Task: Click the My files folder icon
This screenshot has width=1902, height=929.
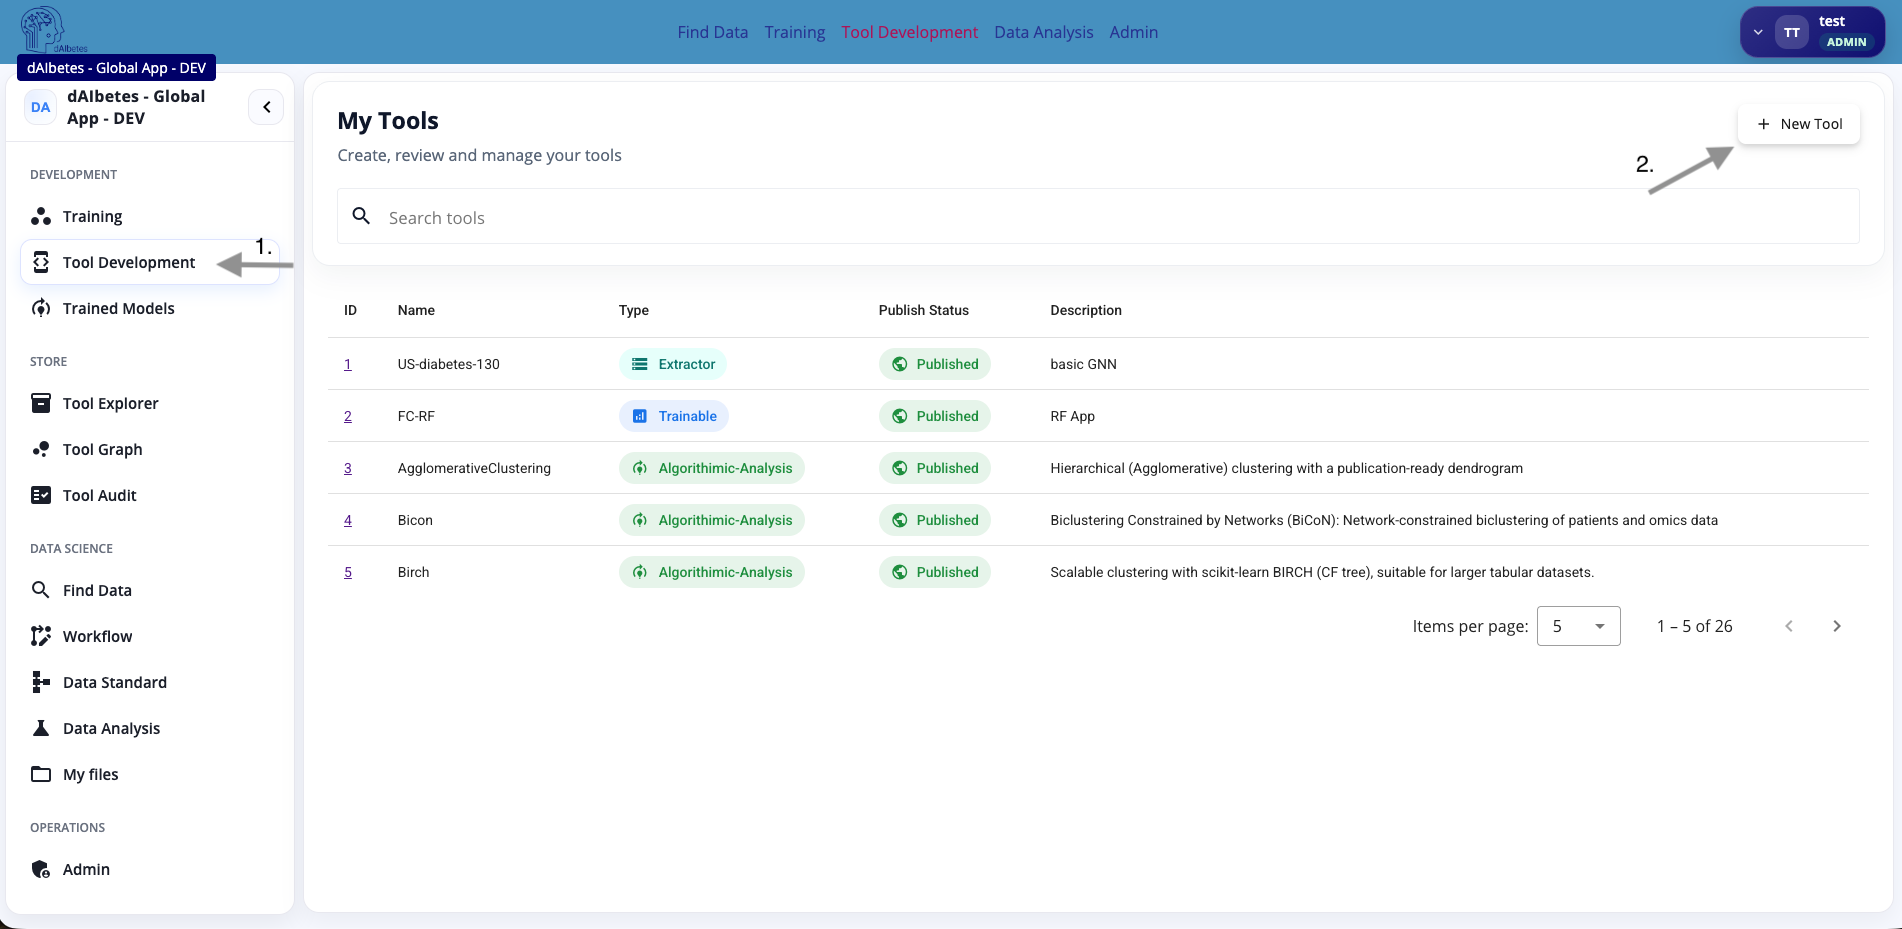Action: pos(41,774)
